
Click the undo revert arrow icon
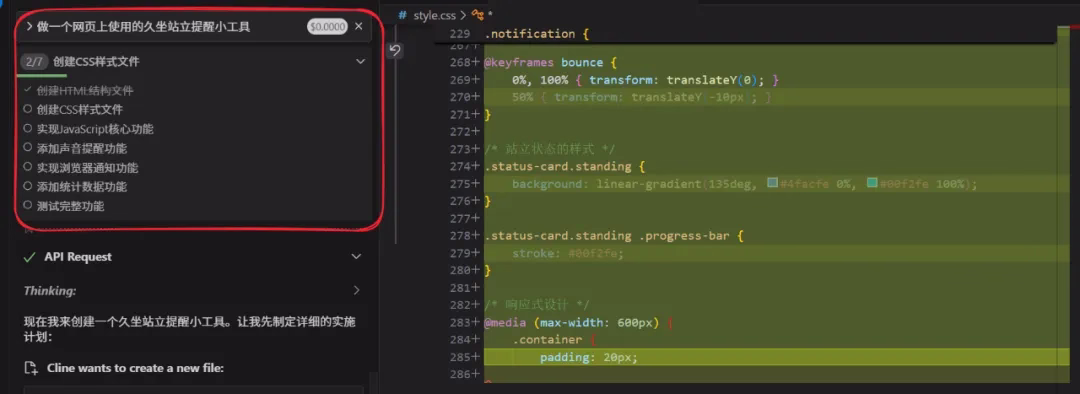[x=395, y=50]
